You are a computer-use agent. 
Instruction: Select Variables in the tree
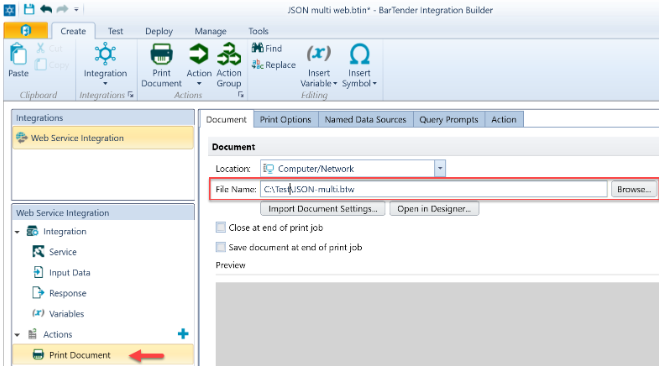coord(66,314)
